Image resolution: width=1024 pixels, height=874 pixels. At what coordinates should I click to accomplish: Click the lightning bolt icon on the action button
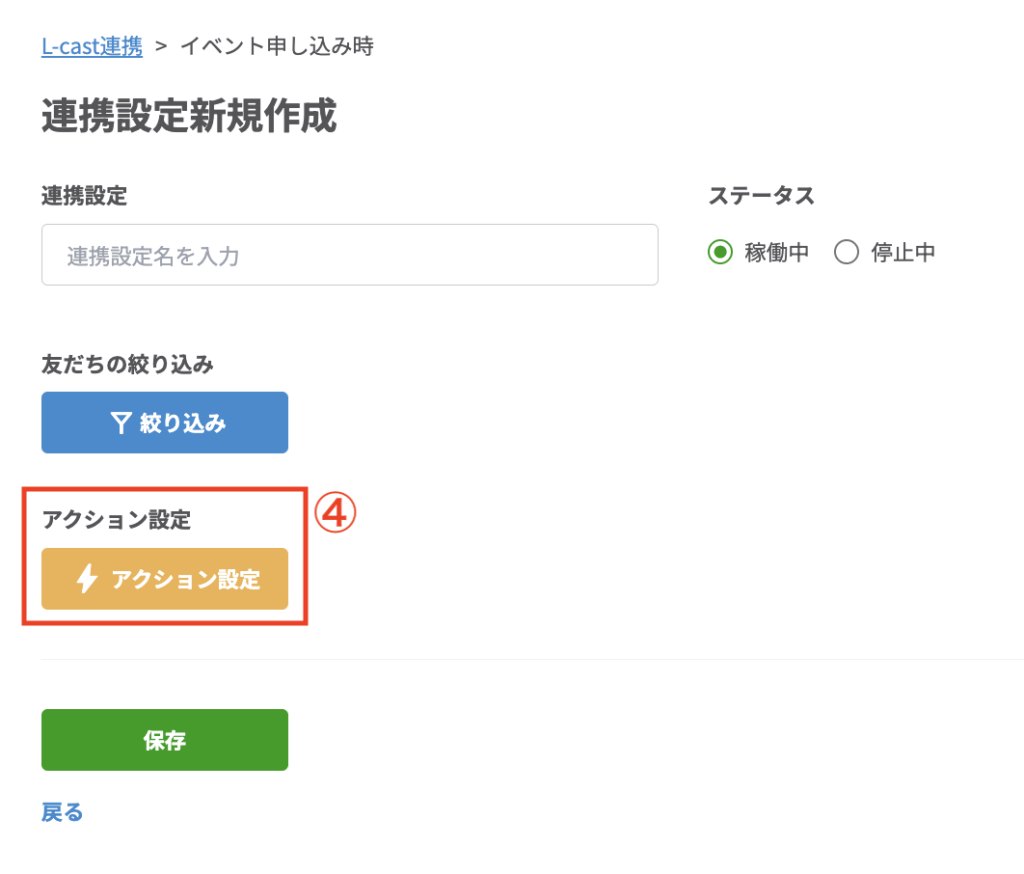87,579
